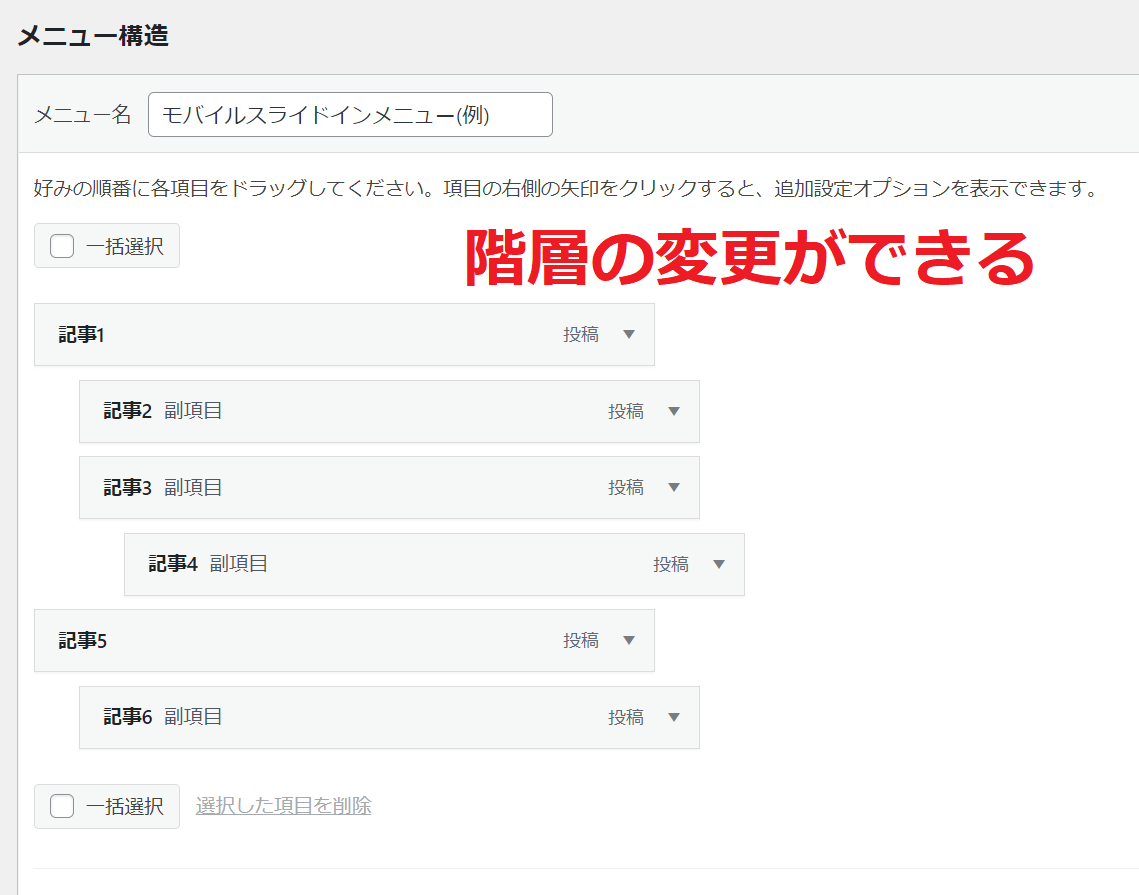This screenshot has height=895, width=1139.
Task: Expand options arrow for 記事3
Action: pos(674,488)
